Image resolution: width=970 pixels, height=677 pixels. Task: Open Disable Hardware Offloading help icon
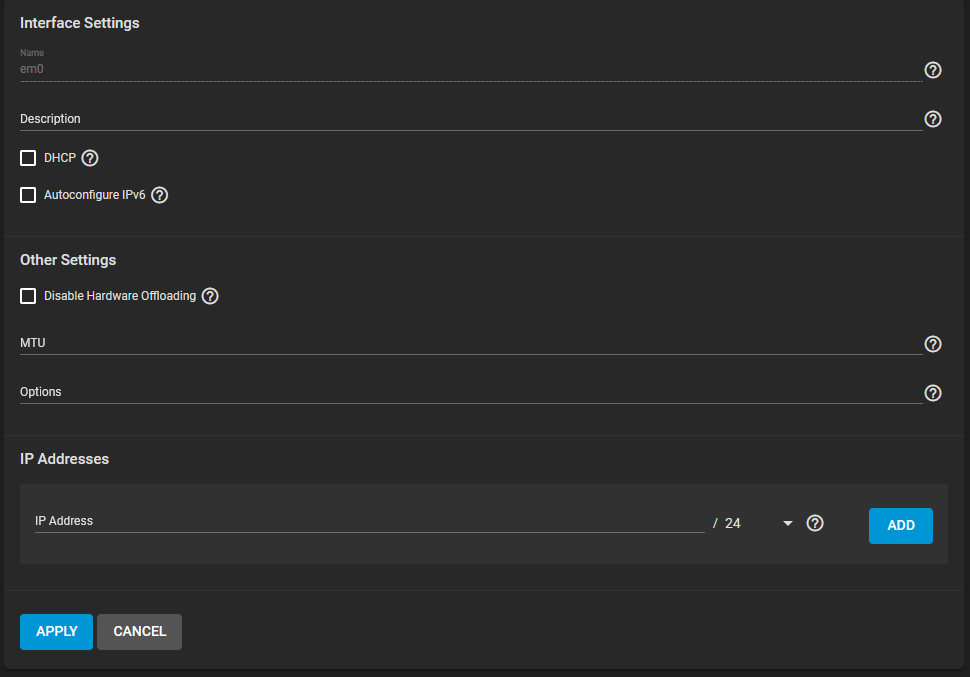coord(210,296)
